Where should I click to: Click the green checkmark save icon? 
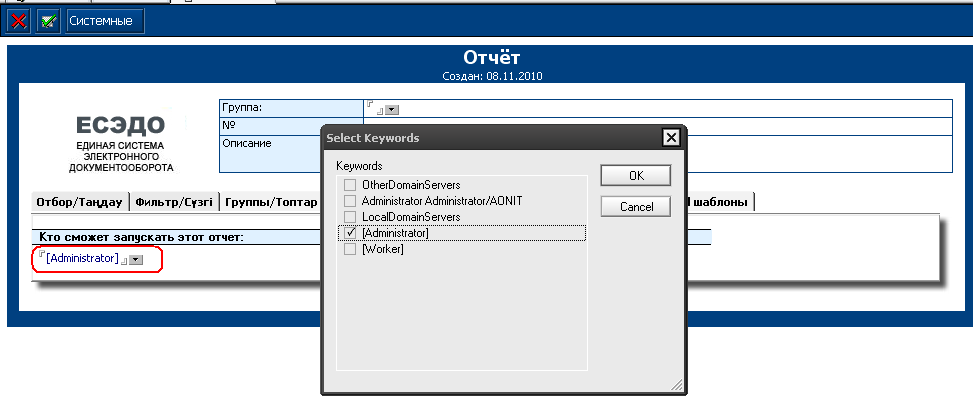(48, 21)
